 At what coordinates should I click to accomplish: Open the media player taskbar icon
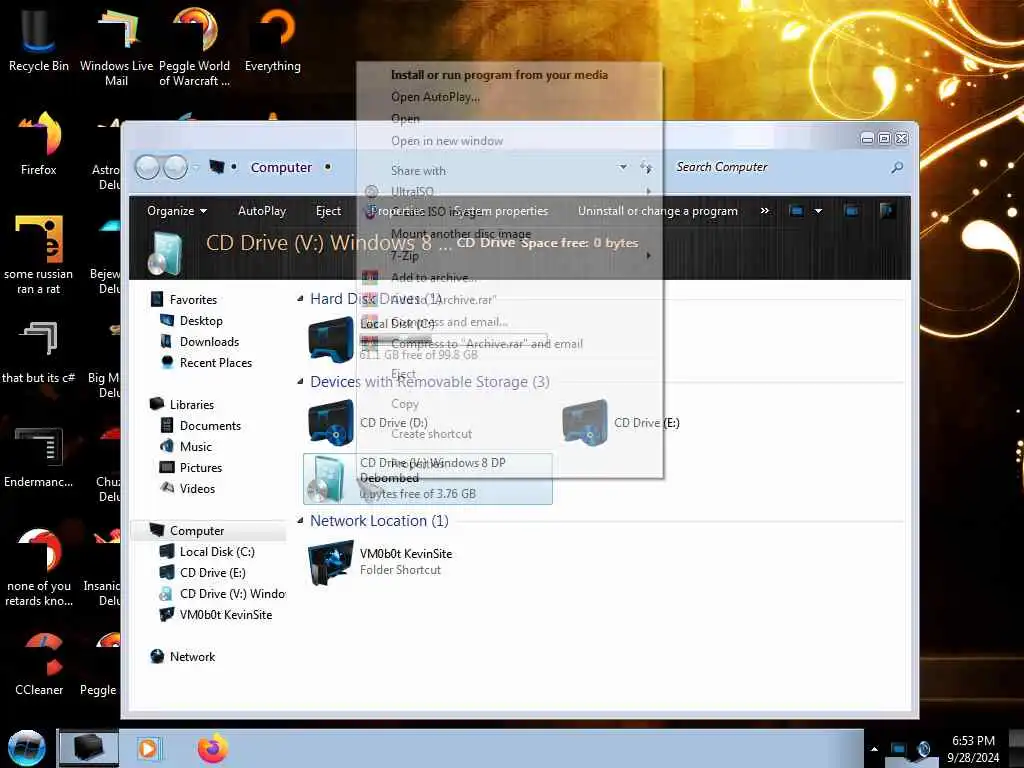[x=148, y=748]
